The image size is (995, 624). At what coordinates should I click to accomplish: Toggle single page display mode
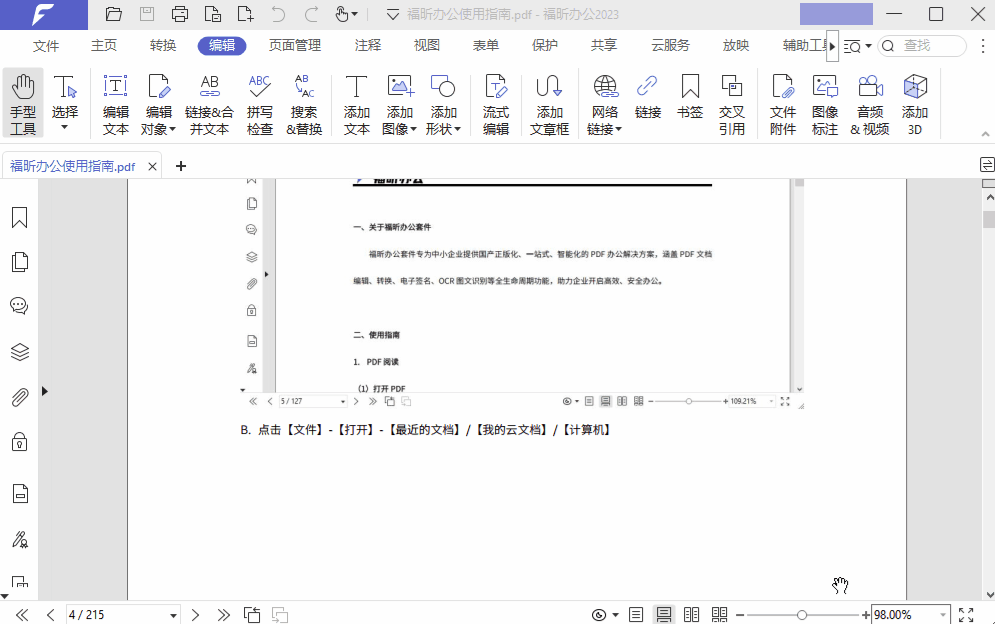634,614
